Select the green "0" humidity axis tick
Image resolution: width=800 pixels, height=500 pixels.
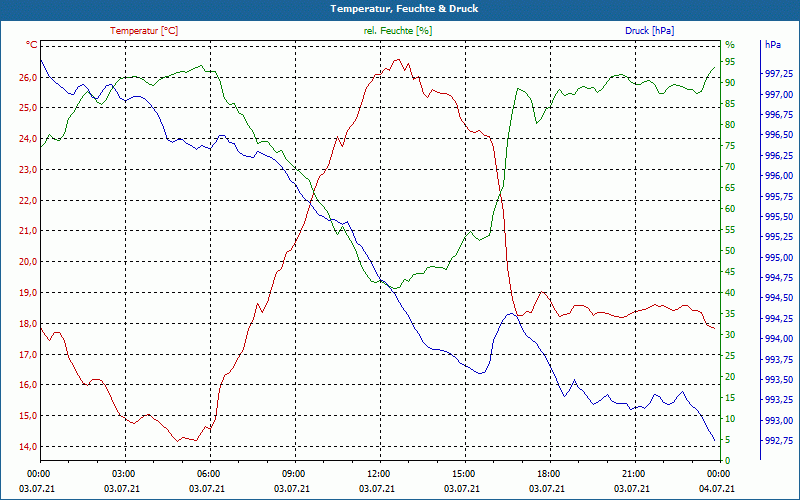pos(728,461)
